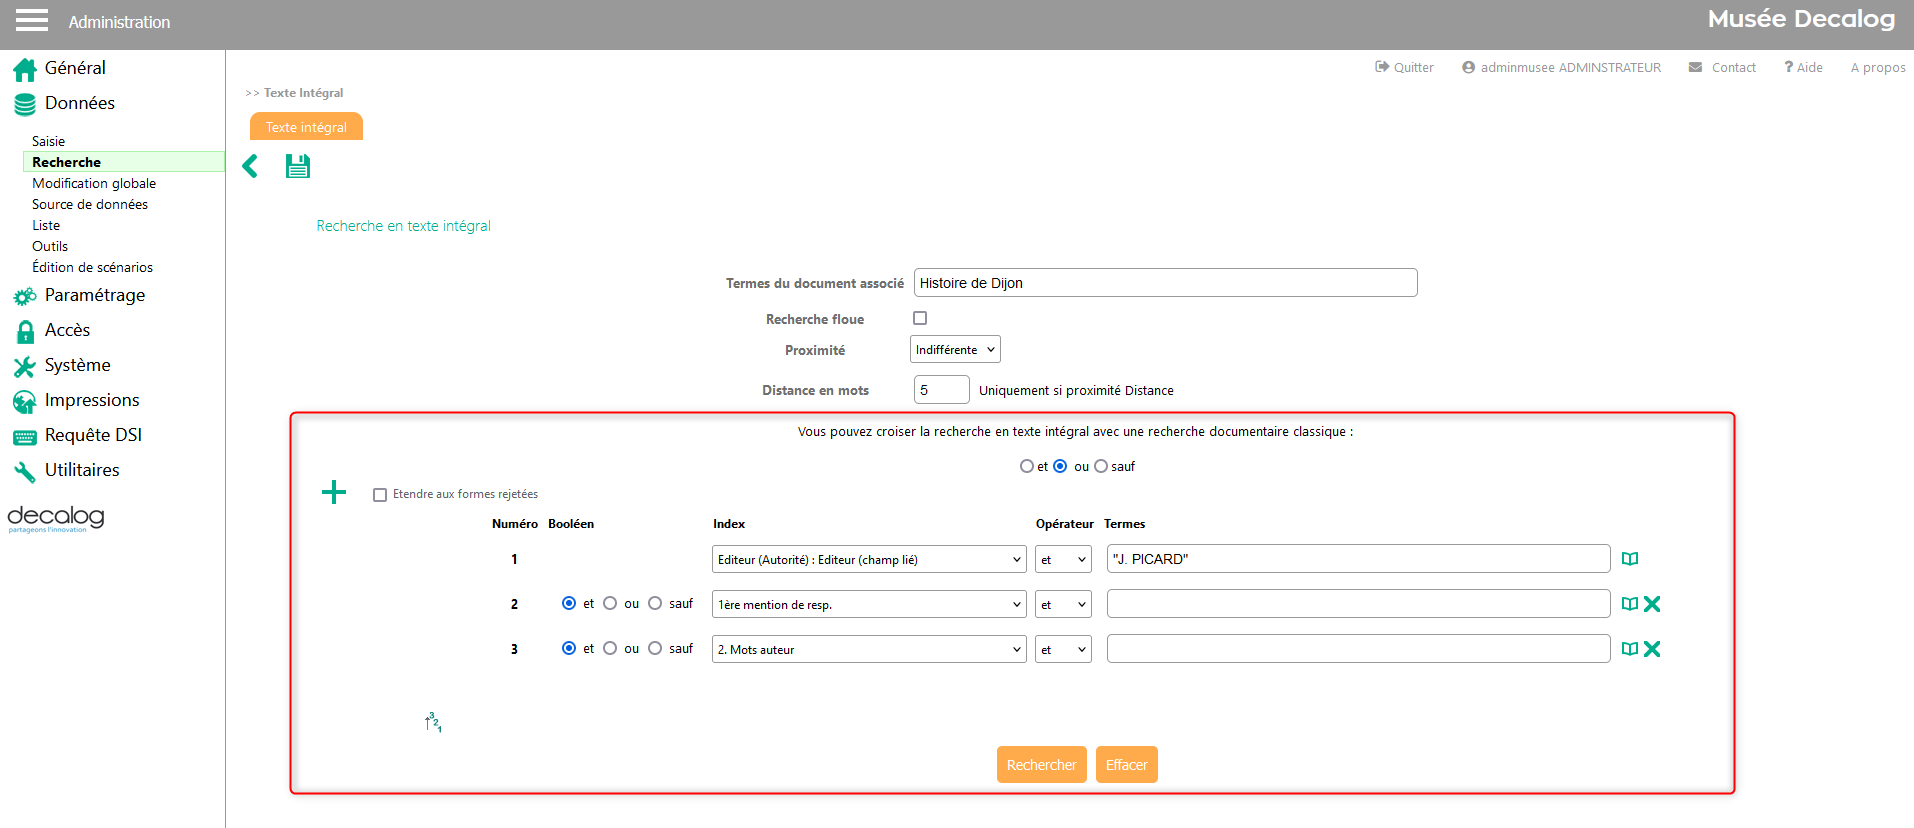This screenshot has width=1914, height=828.
Task: Open the Paramétrage menu in the sidebar
Action: click(x=94, y=295)
